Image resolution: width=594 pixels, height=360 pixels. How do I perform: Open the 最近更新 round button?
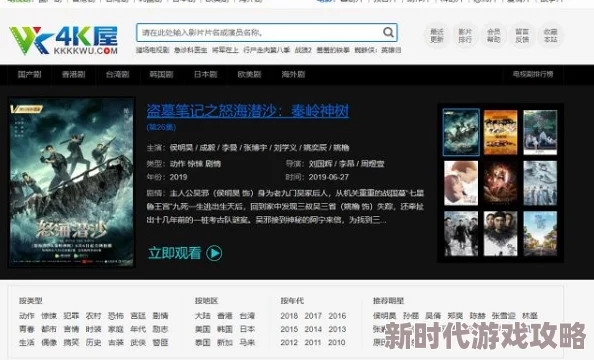[437, 35]
